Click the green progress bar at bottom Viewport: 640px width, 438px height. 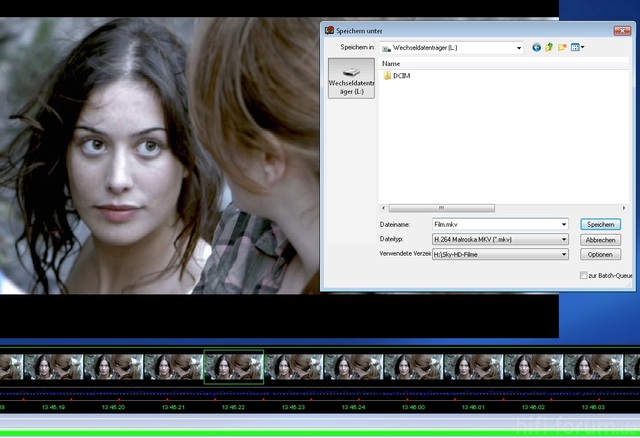tap(320, 433)
